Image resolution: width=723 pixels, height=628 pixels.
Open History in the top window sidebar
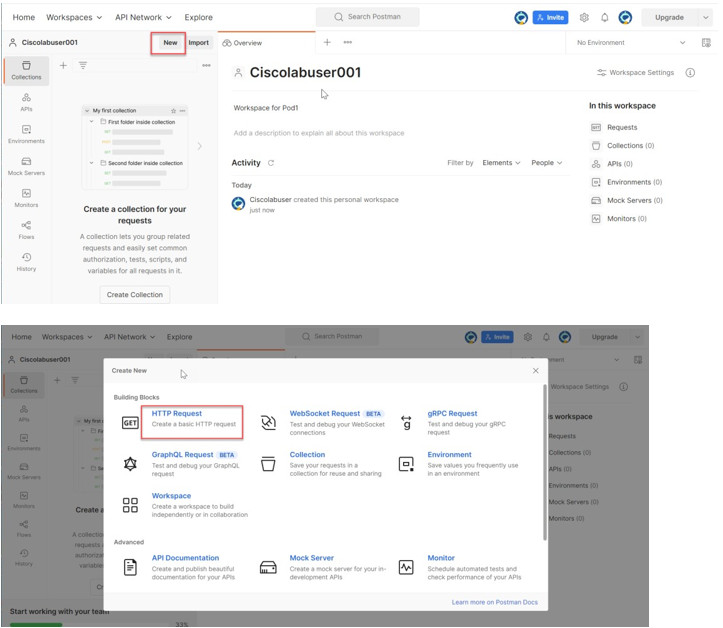pyautogui.click(x=26, y=261)
